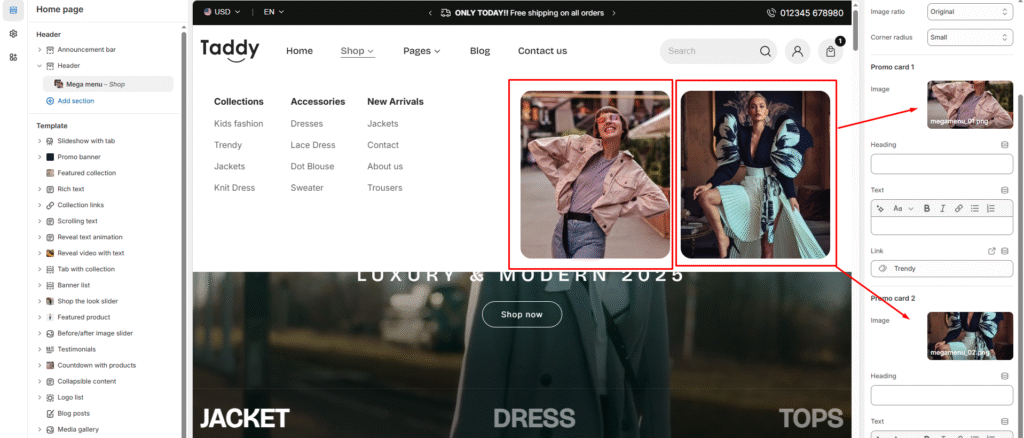Click the insert link icon in the Text editor

(958, 208)
